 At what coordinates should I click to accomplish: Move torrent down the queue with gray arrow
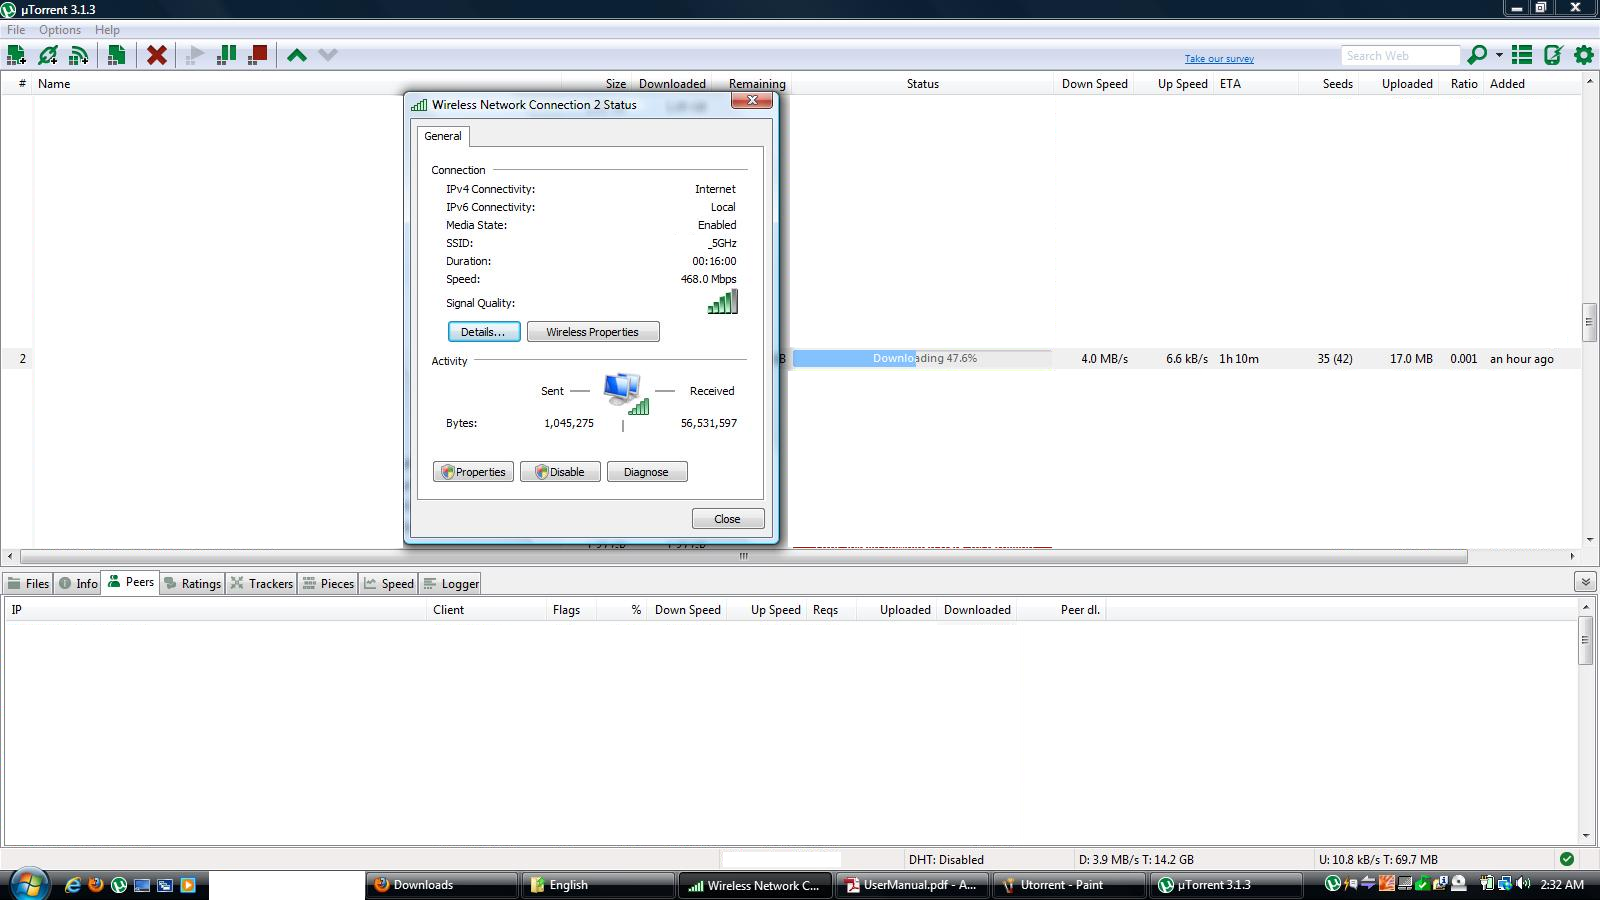(328, 56)
